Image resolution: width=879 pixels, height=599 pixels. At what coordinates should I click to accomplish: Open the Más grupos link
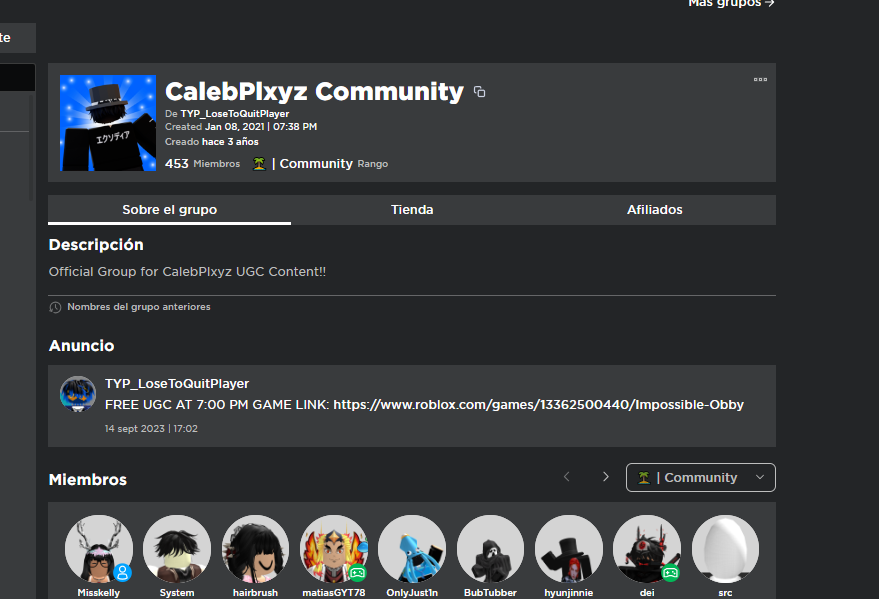point(731,3)
